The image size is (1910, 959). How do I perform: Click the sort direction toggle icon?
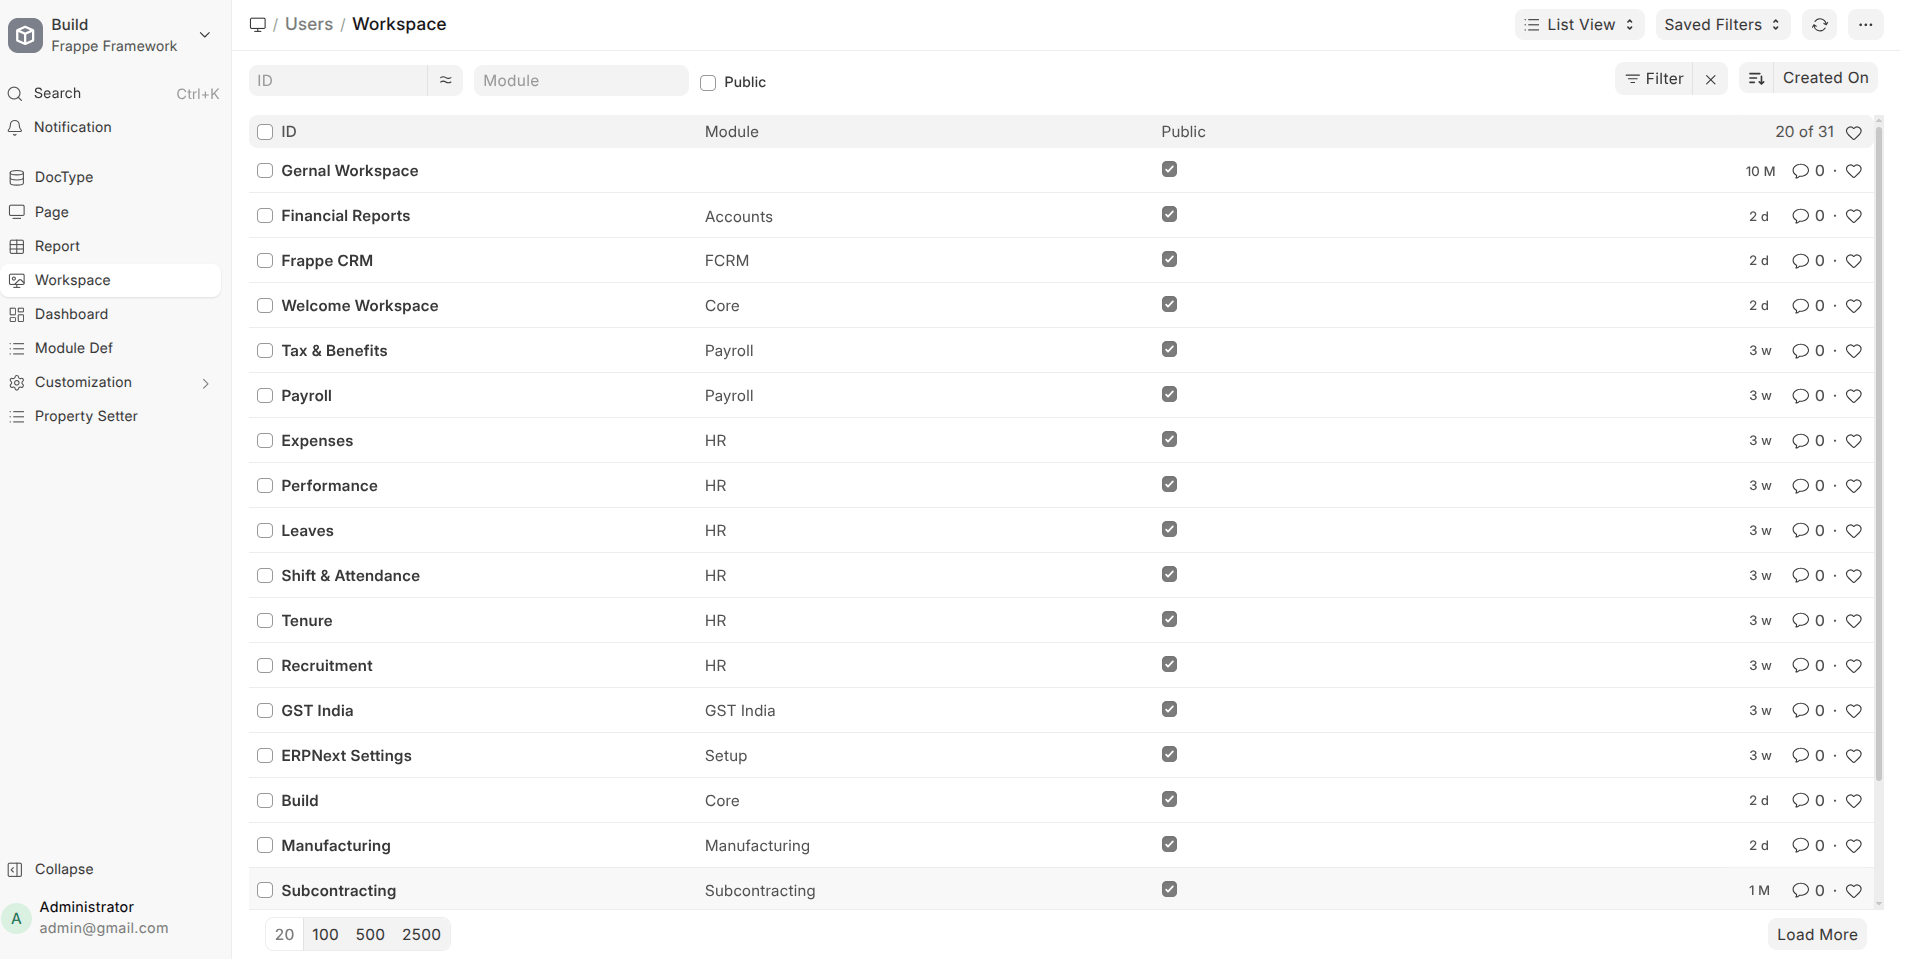pyautogui.click(x=1756, y=78)
